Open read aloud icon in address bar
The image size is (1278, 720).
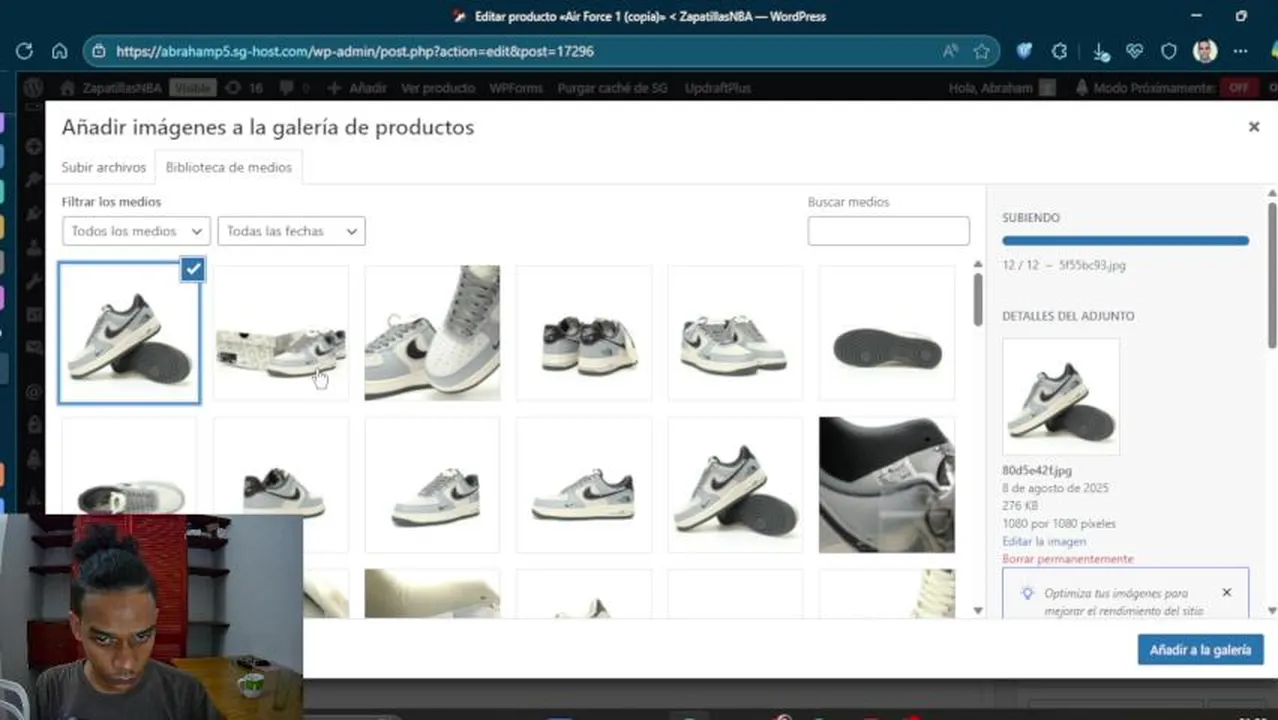click(x=950, y=51)
